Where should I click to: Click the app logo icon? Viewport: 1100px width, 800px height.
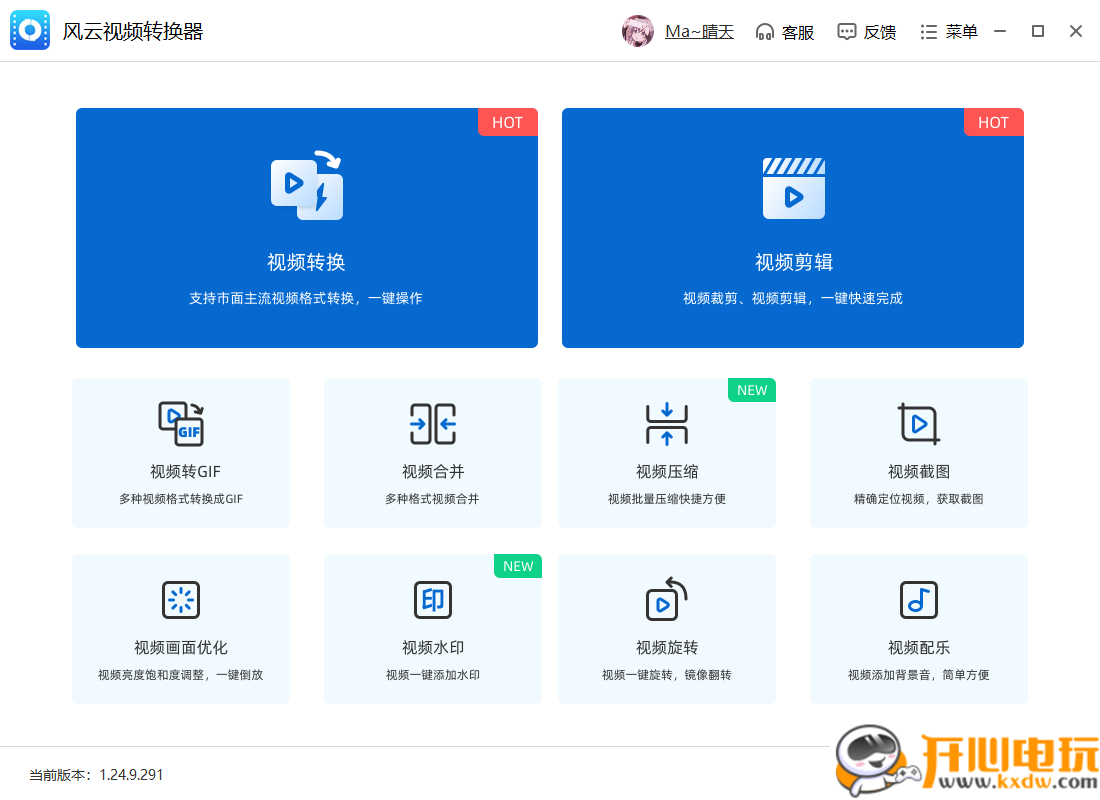tap(29, 30)
